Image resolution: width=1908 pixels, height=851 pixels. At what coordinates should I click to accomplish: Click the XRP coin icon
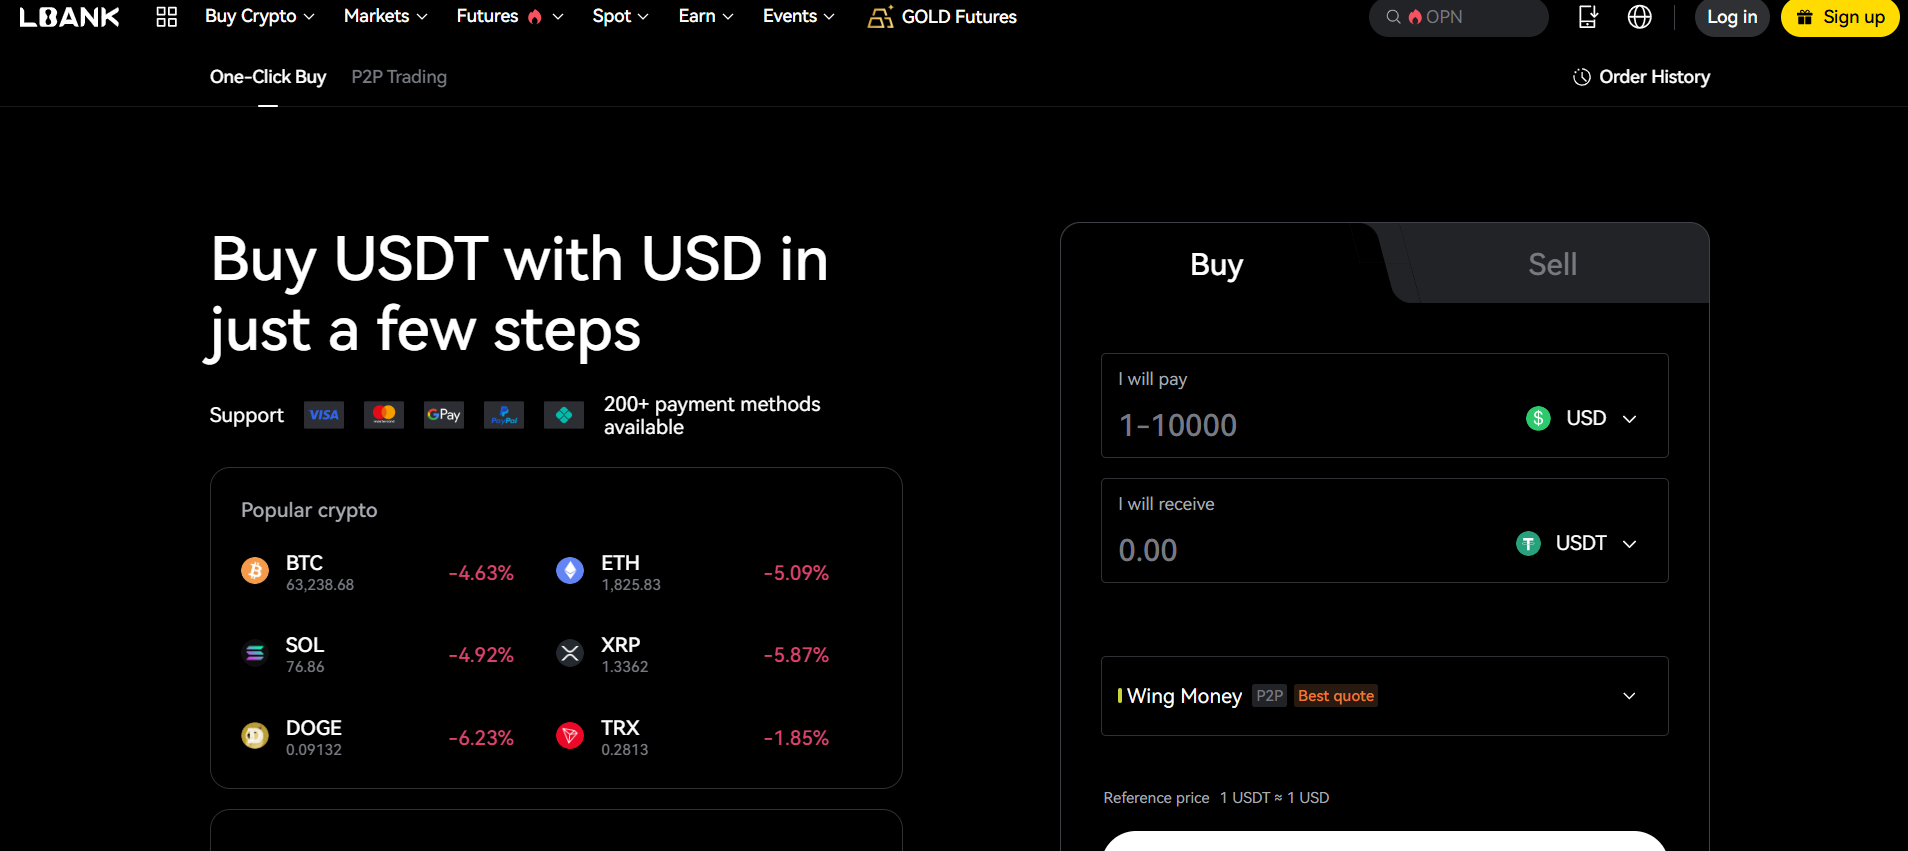point(570,653)
